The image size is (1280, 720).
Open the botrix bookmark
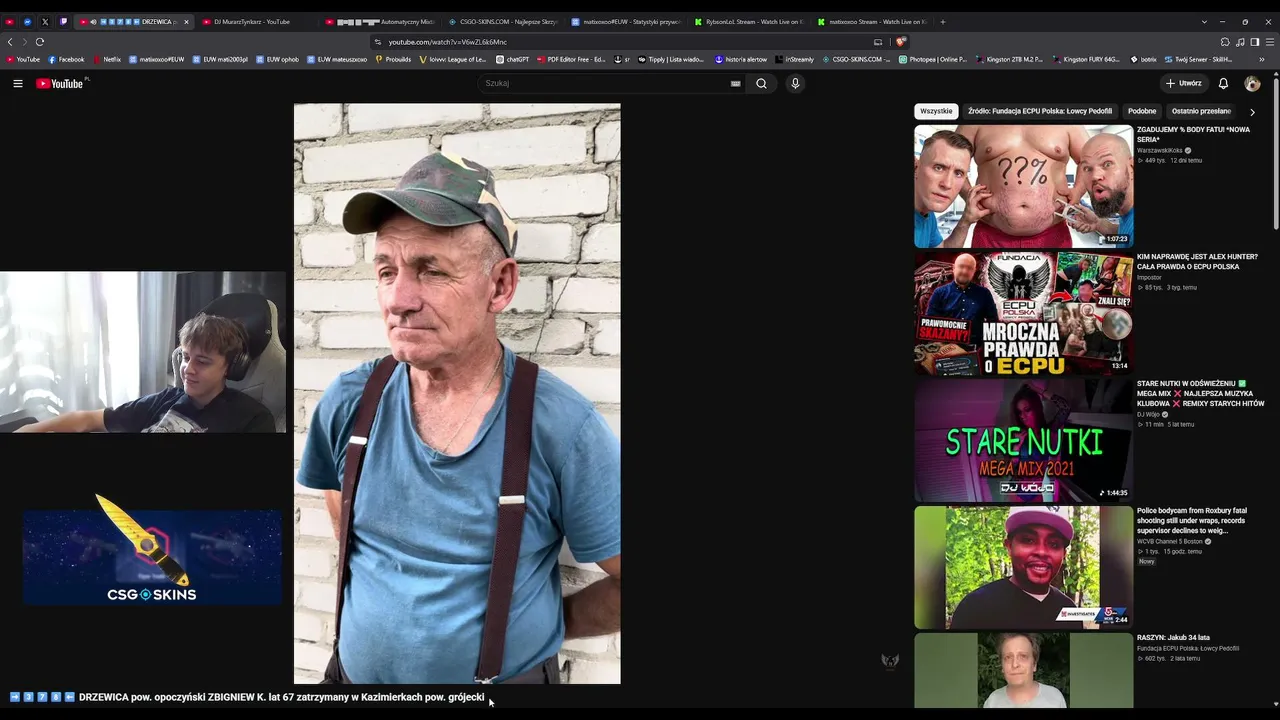pos(1143,60)
